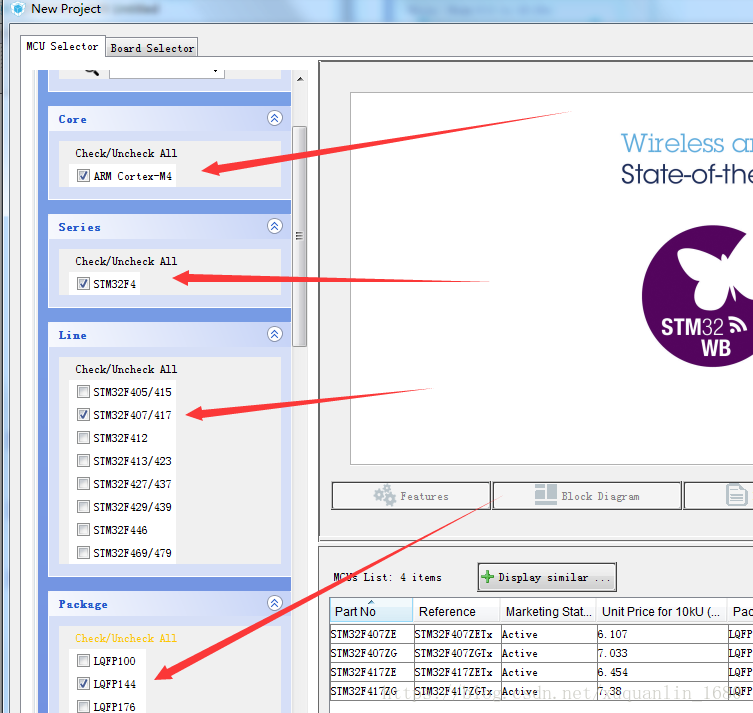Collapse the Line filter section
Viewport: 753px width, 713px height.
coord(275,334)
